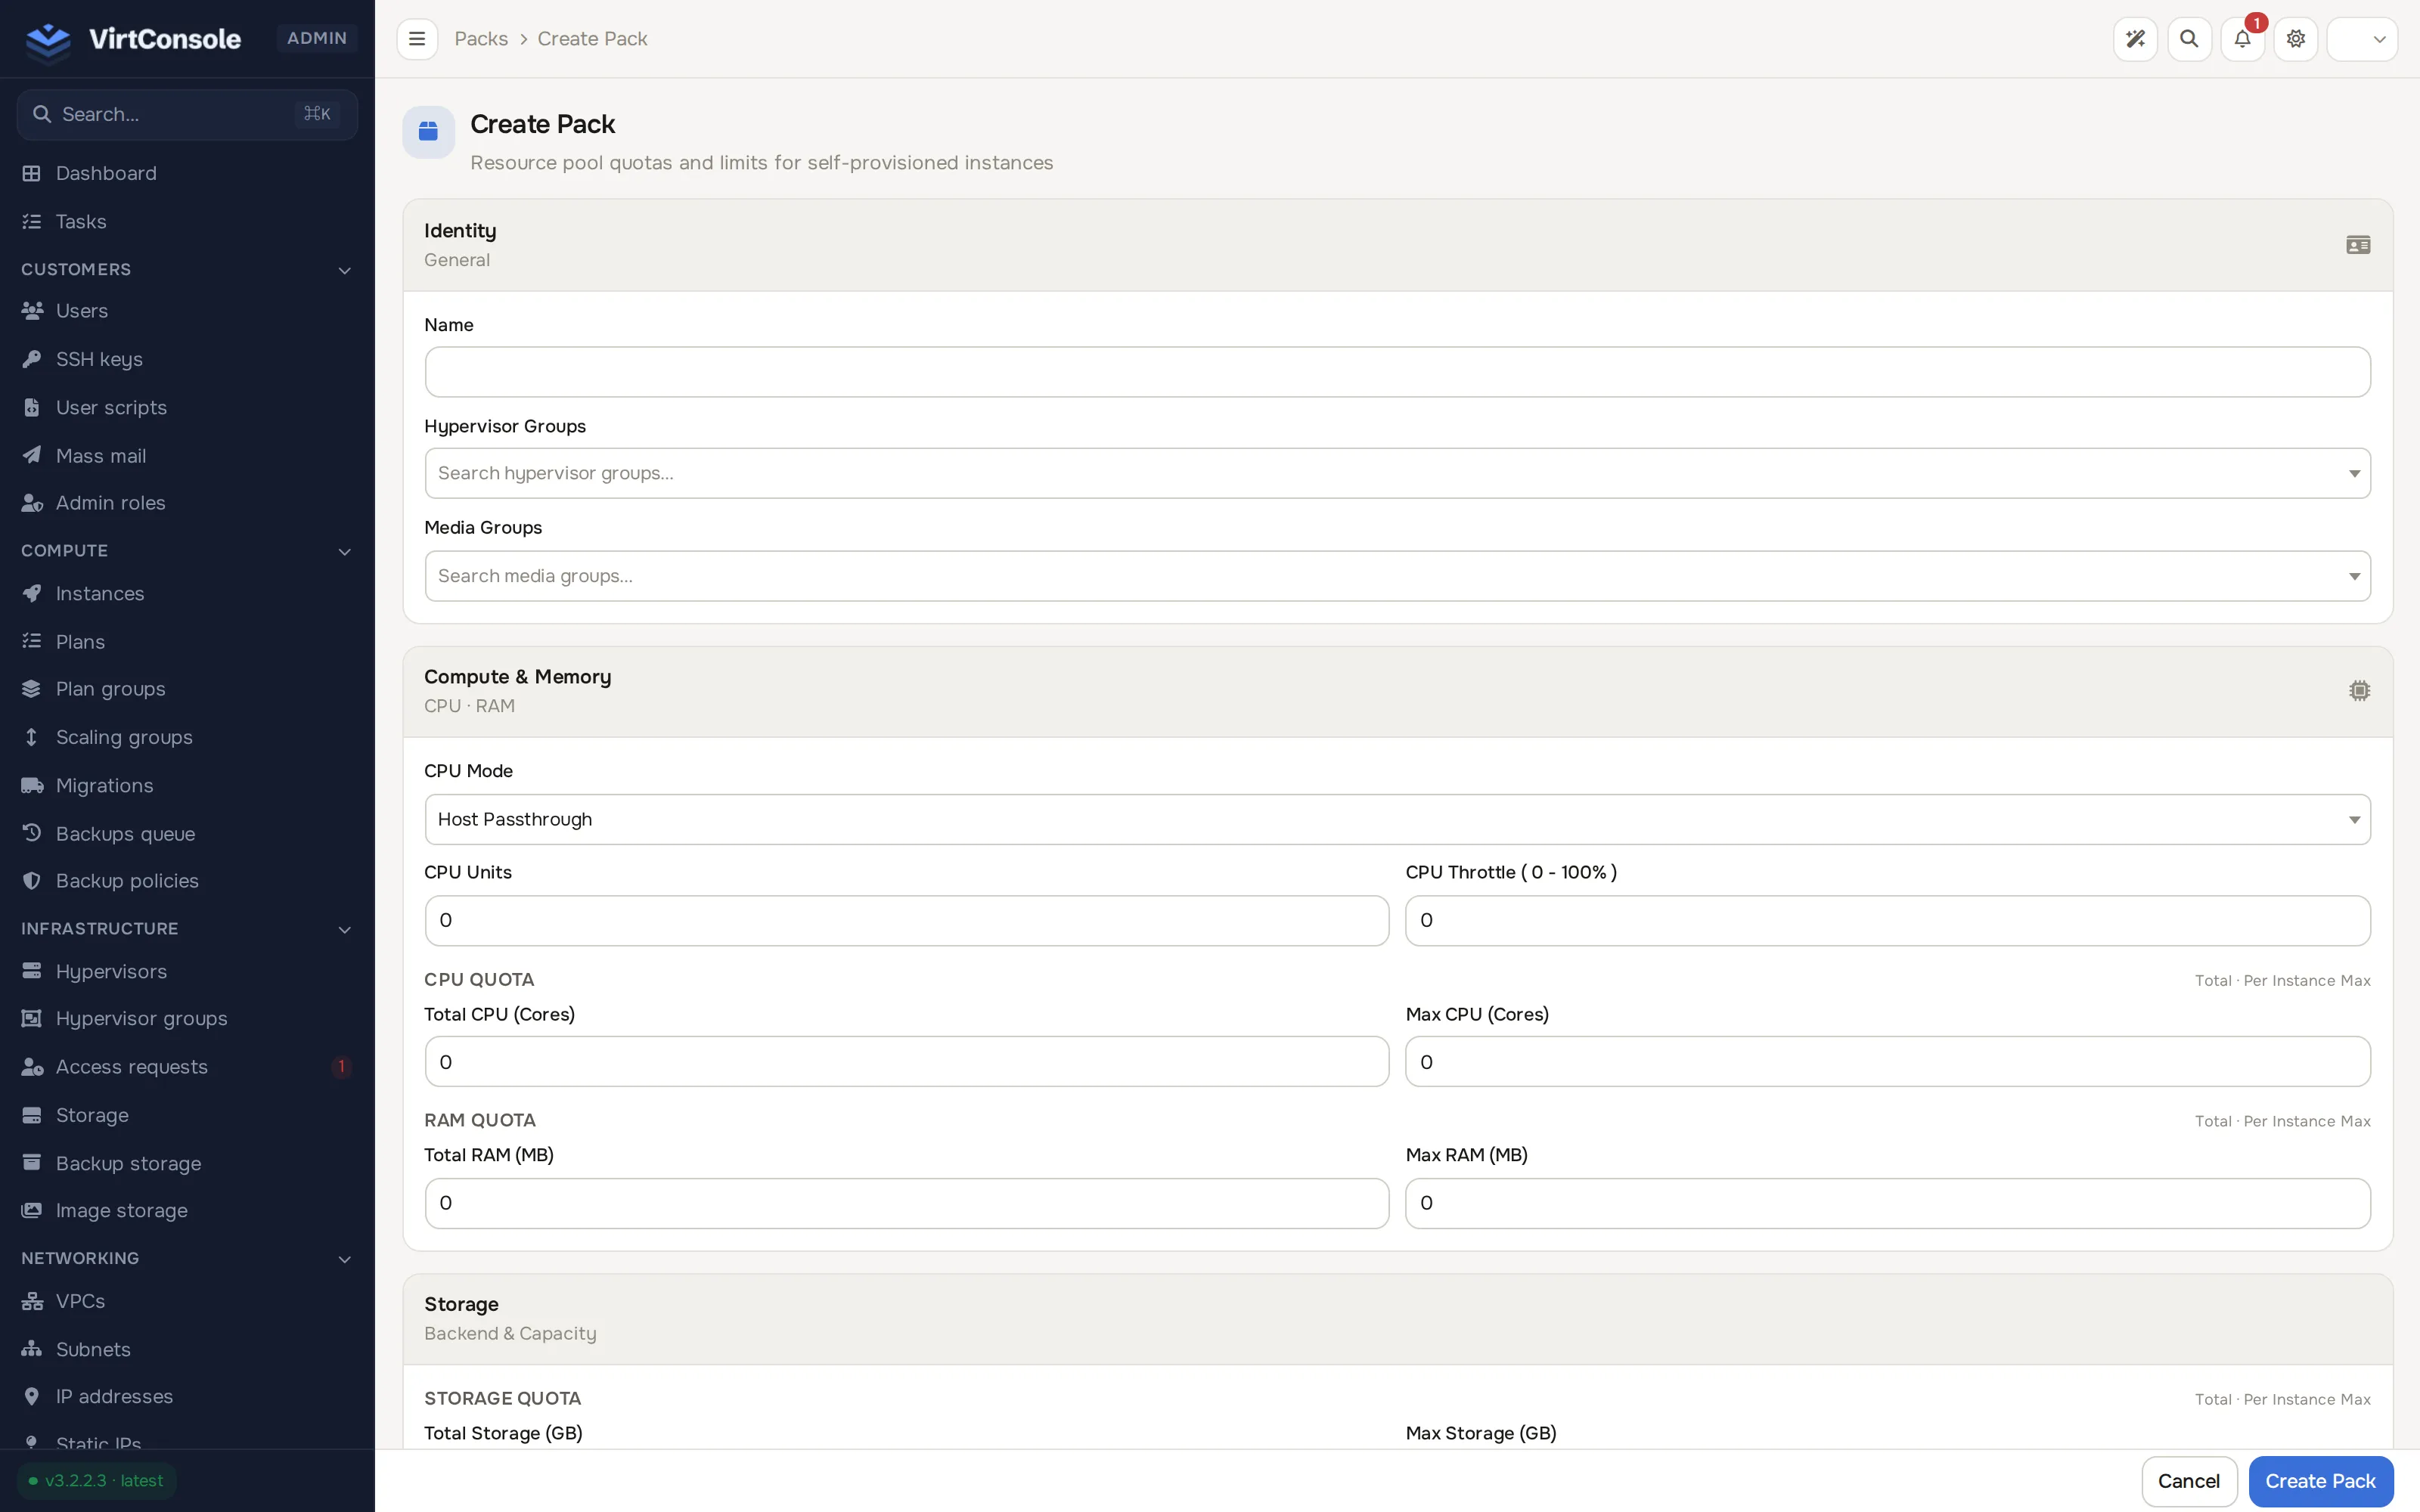Screen dimensions: 2420x1512
Task: Click the Backups queue history icon
Action: (32, 833)
